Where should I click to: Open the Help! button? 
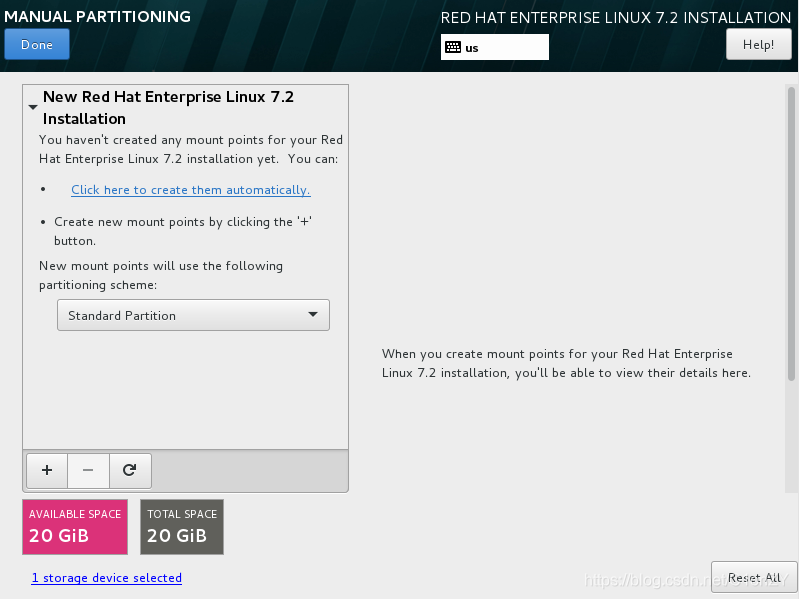pyautogui.click(x=758, y=44)
